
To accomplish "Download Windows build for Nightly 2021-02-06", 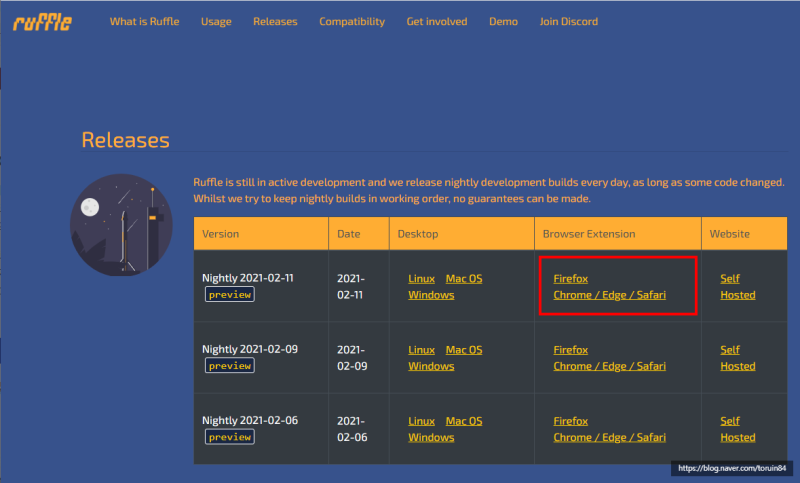I will click(x=431, y=438).
